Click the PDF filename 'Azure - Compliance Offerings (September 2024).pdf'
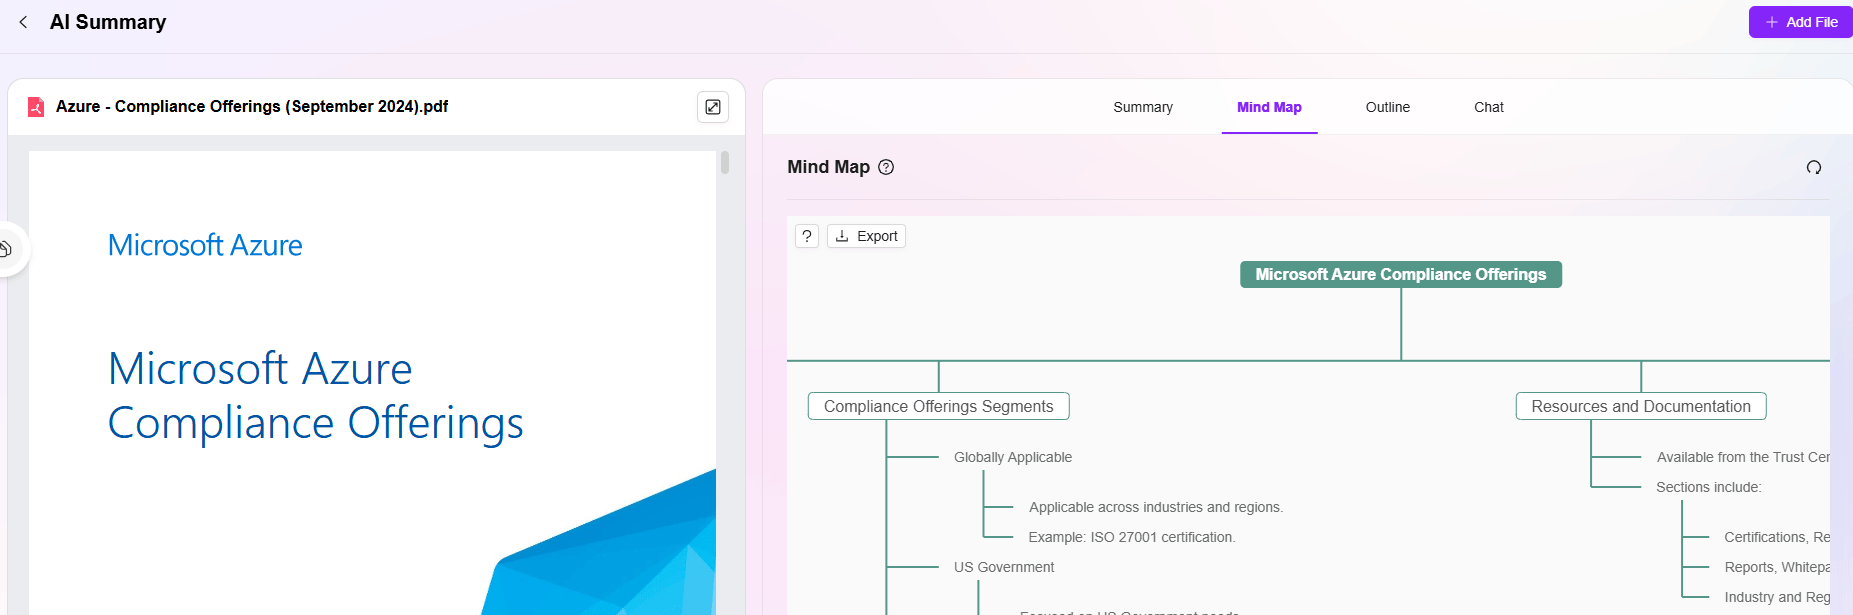This screenshot has width=1853, height=615. tap(252, 106)
